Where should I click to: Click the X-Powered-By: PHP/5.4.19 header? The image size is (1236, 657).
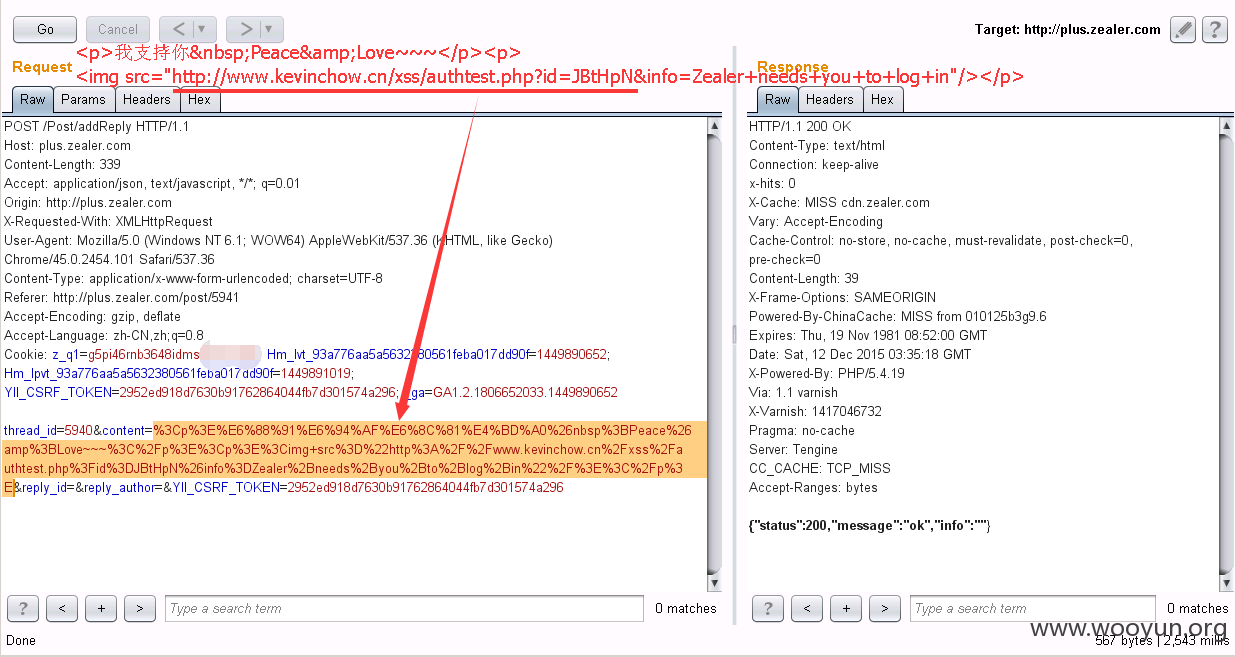(x=827, y=374)
